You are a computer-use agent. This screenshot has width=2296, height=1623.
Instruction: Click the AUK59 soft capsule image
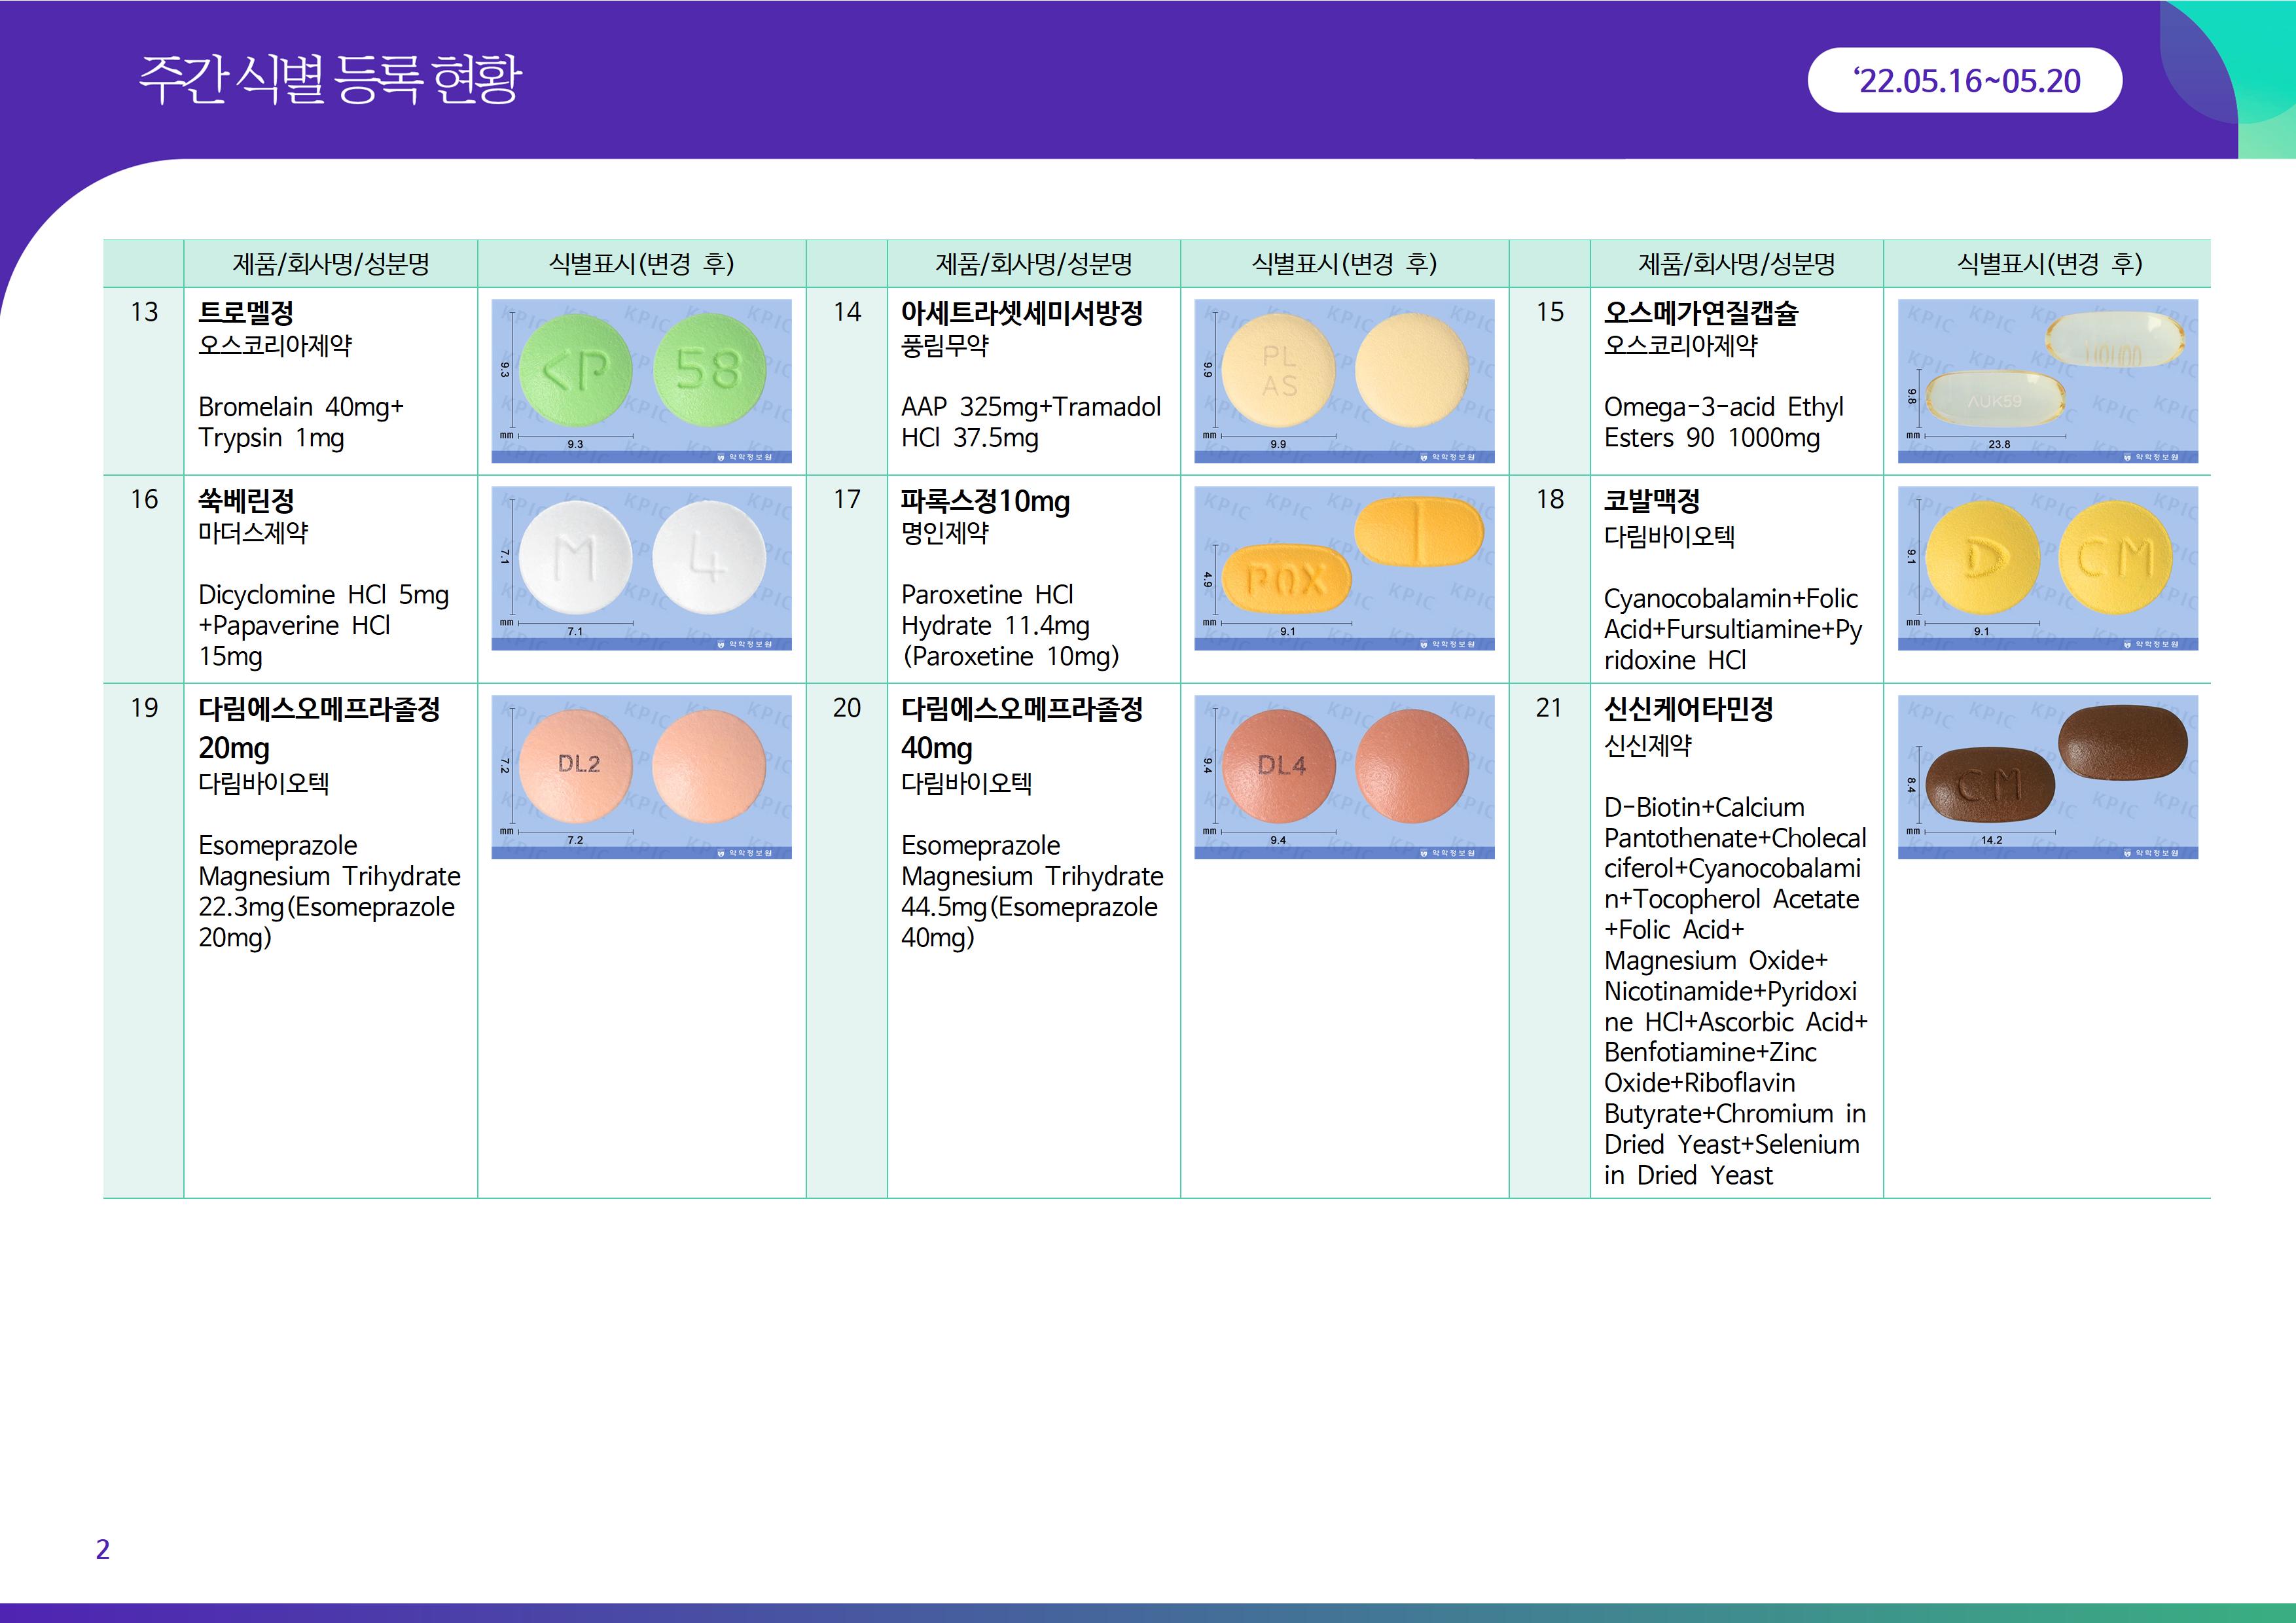(2047, 381)
